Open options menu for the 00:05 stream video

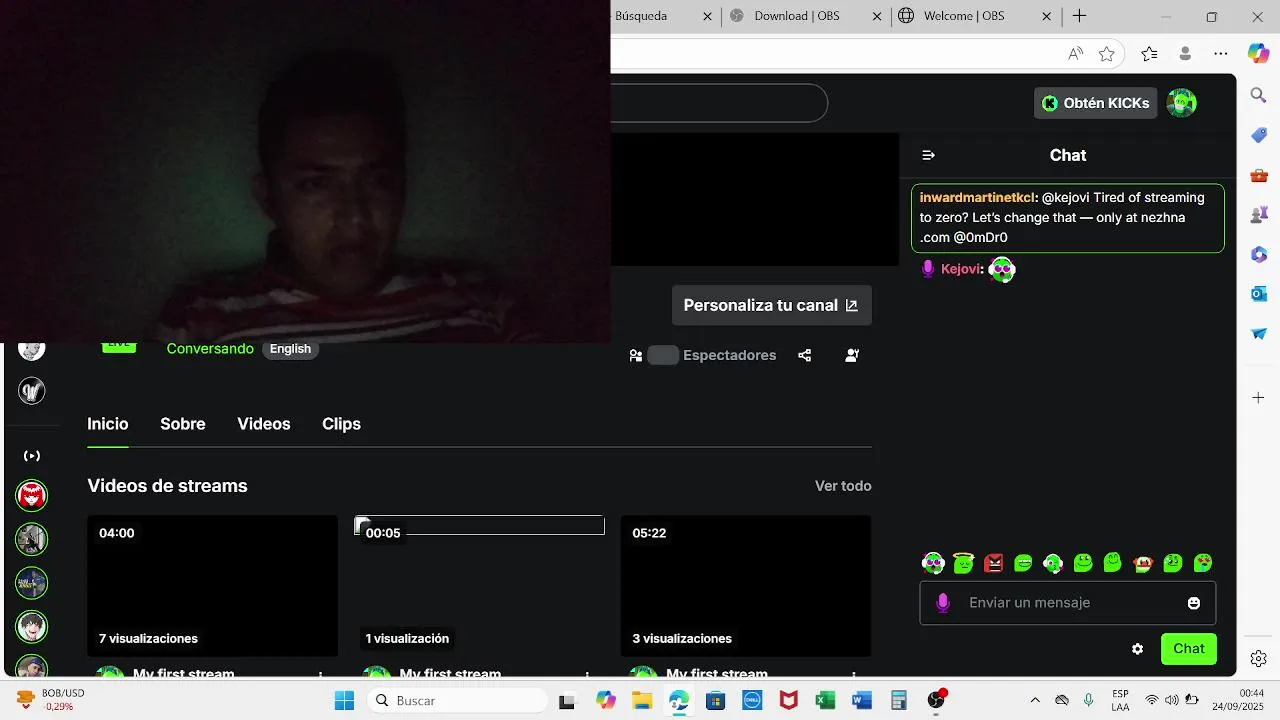click(x=587, y=676)
